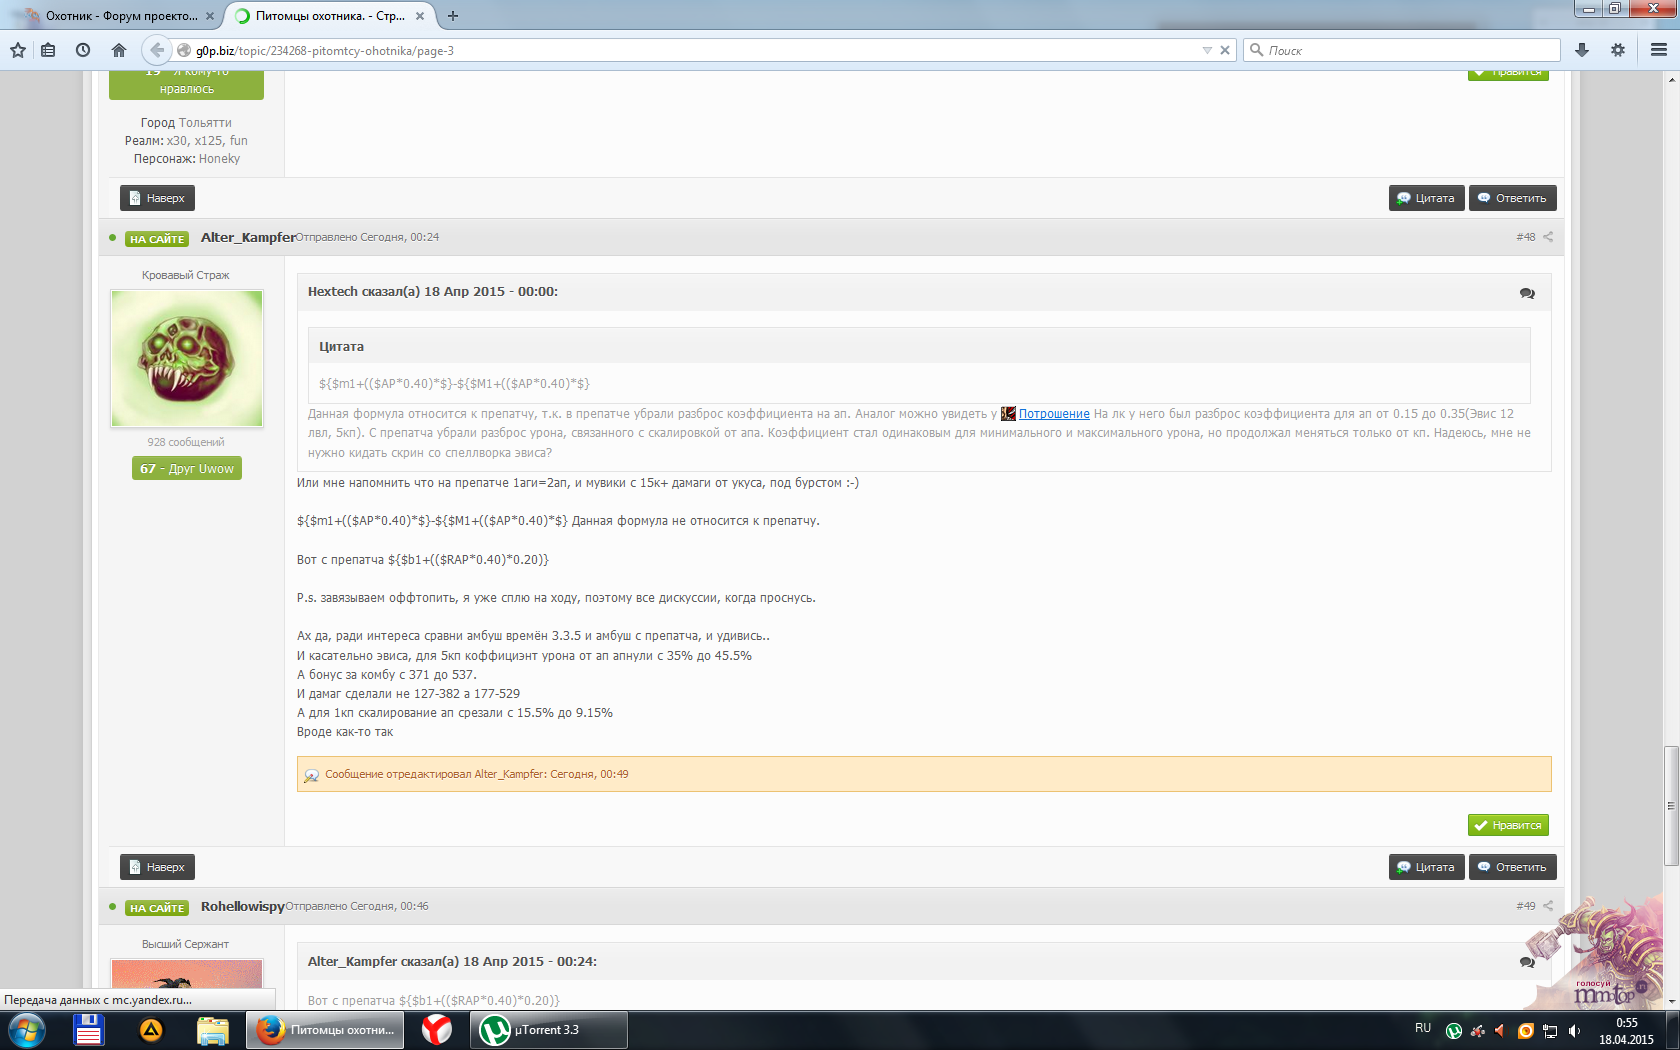Open the hamburger menu in the browser
Screen dimensions: 1680x1050
(x=1659, y=50)
